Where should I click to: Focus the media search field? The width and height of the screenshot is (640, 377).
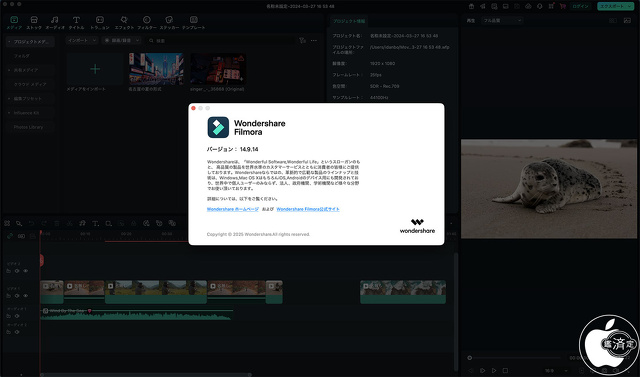click(220, 41)
